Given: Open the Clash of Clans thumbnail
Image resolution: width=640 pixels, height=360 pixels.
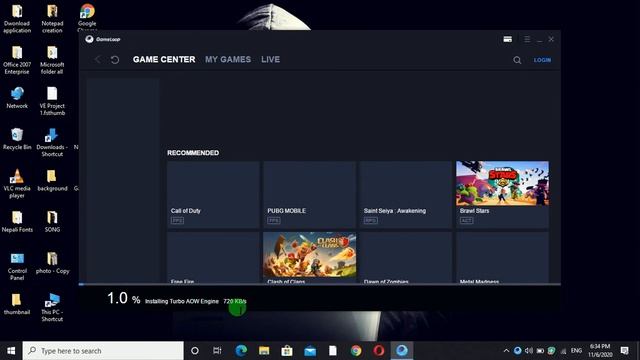Looking at the screenshot, I should (309, 255).
